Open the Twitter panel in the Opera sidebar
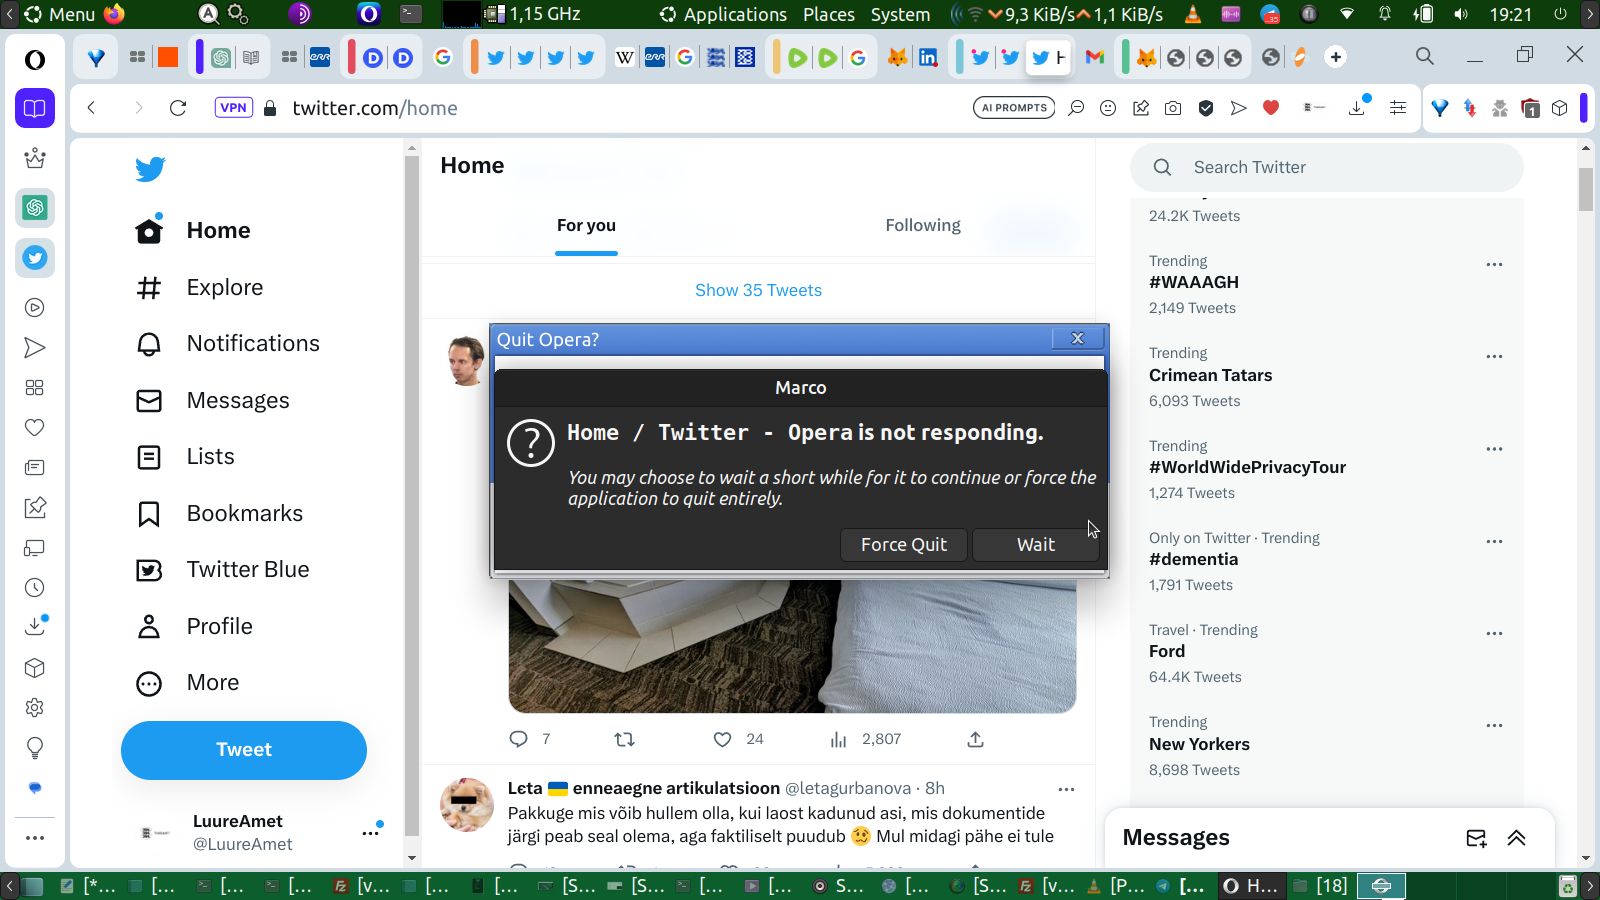Image resolution: width=1600 pixels, height=900 pixels. tap(35, 258)
